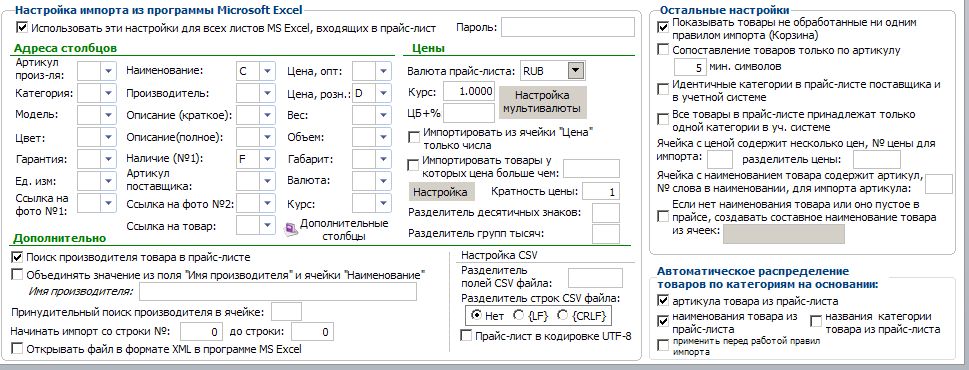Open the 'Валюта' column dropdown
This screenshot has width=969, height=370.
[x=384, y=182]
